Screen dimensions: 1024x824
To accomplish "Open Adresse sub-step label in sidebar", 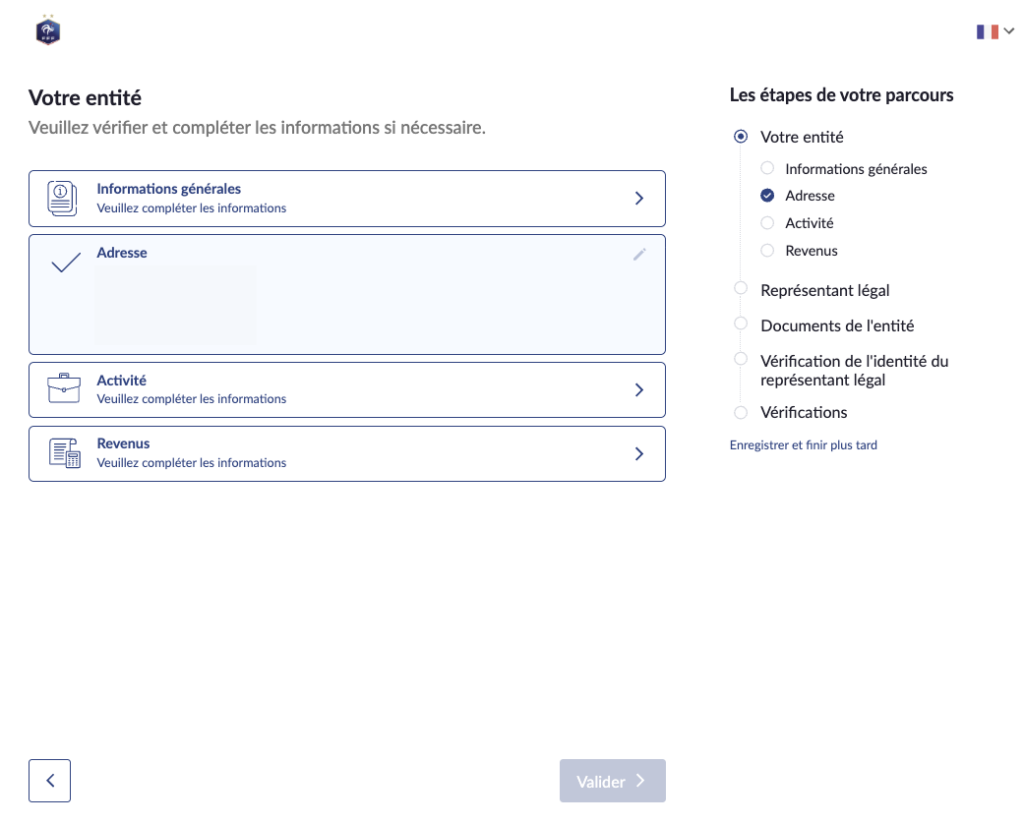I will pos(810,196).
